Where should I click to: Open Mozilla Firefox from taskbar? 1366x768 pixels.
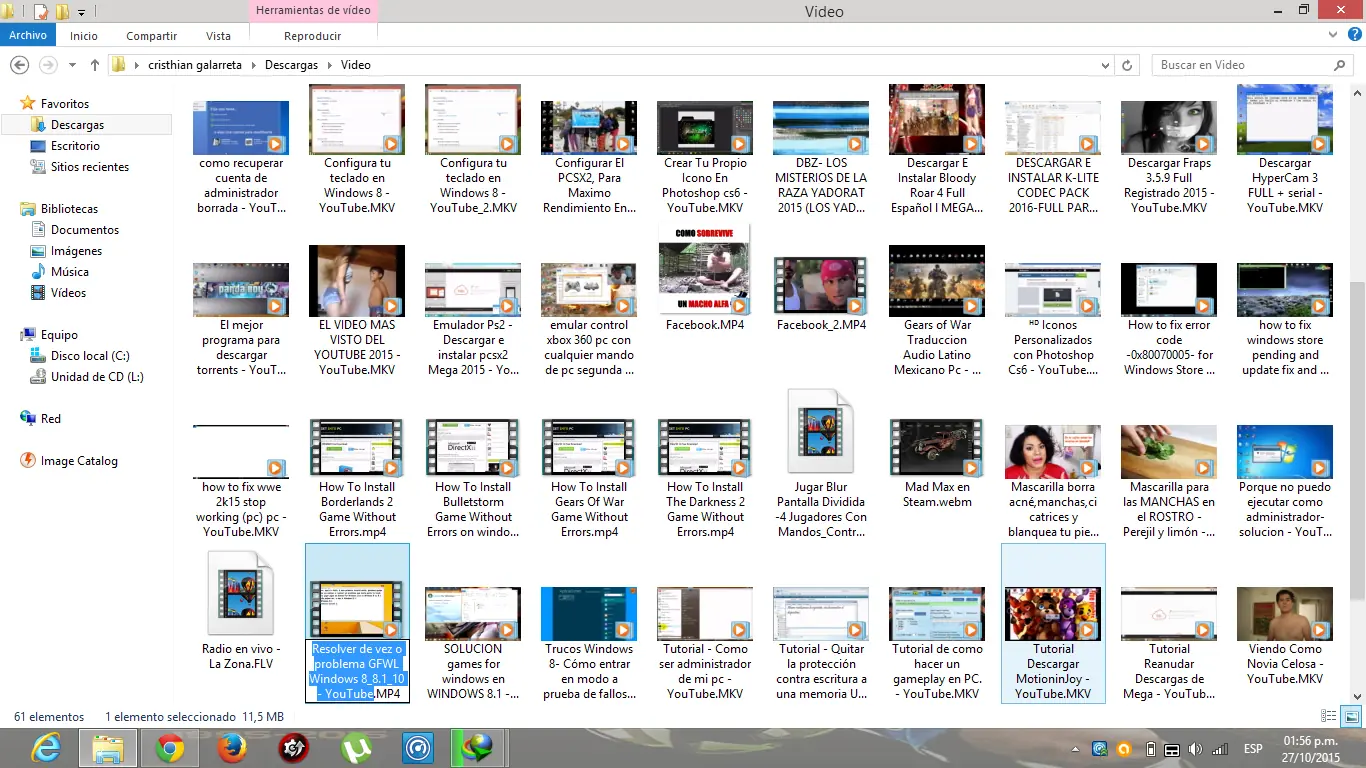pos(231,748)
